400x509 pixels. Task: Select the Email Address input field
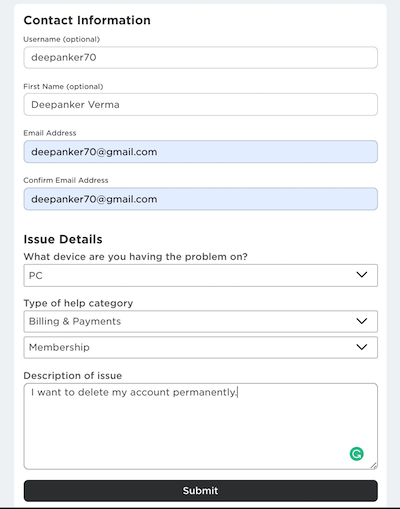200,152
